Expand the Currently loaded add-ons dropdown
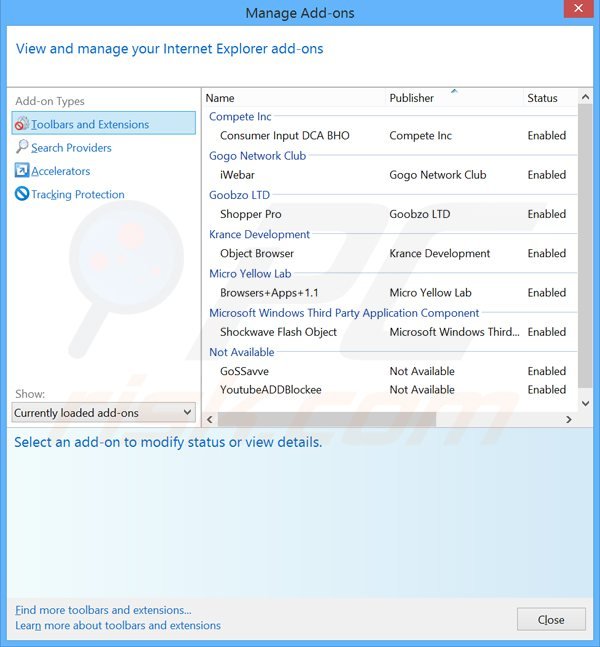 pyautogui.click(x=103, y=412)
